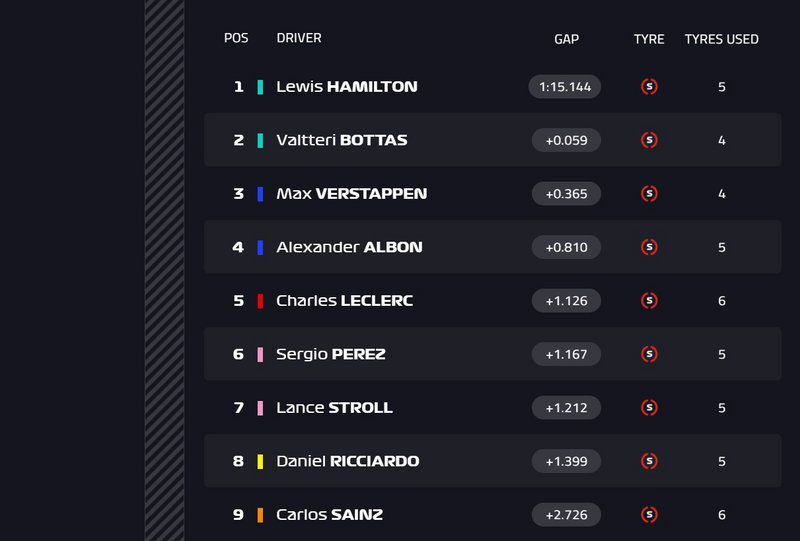This screenshot has height=541, width=800.
Task: Click the TYRES USED column header
Action: [721, 39]
